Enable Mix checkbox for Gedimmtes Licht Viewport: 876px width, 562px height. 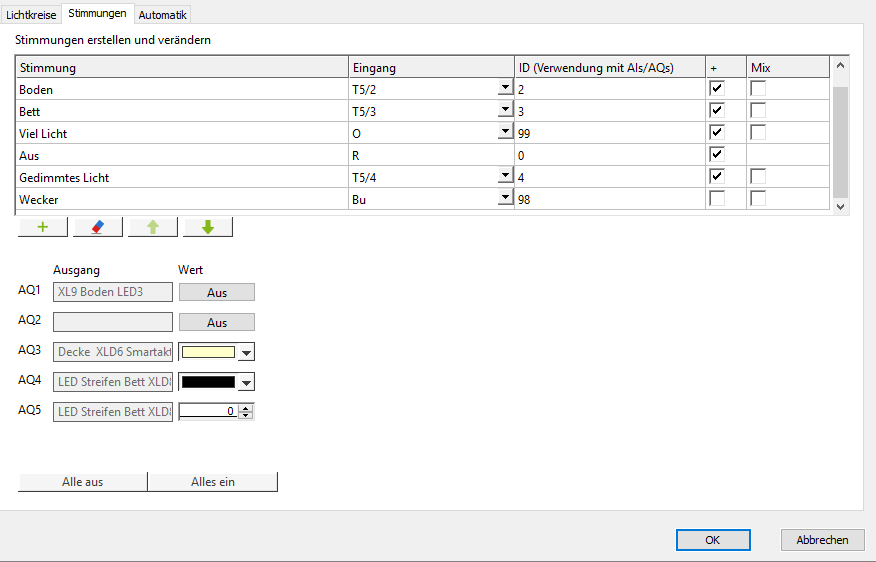(758, 177)
